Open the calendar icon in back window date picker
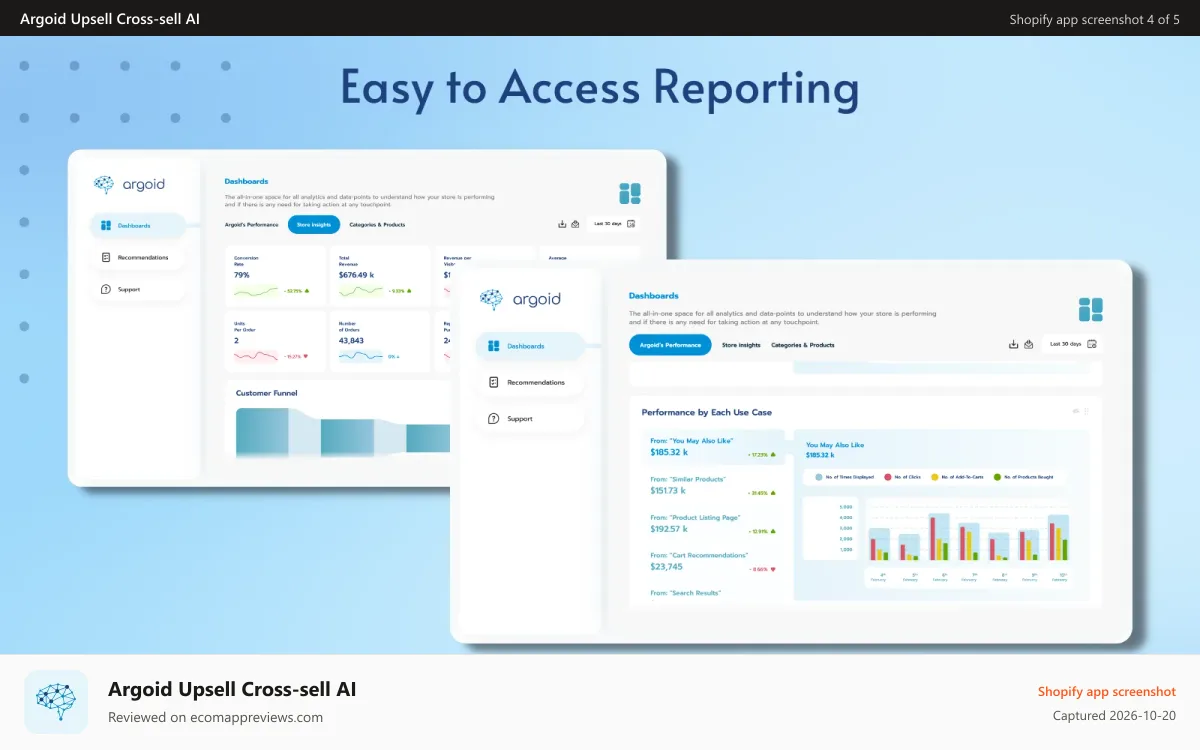1200x750 pixels. [631, 224]
